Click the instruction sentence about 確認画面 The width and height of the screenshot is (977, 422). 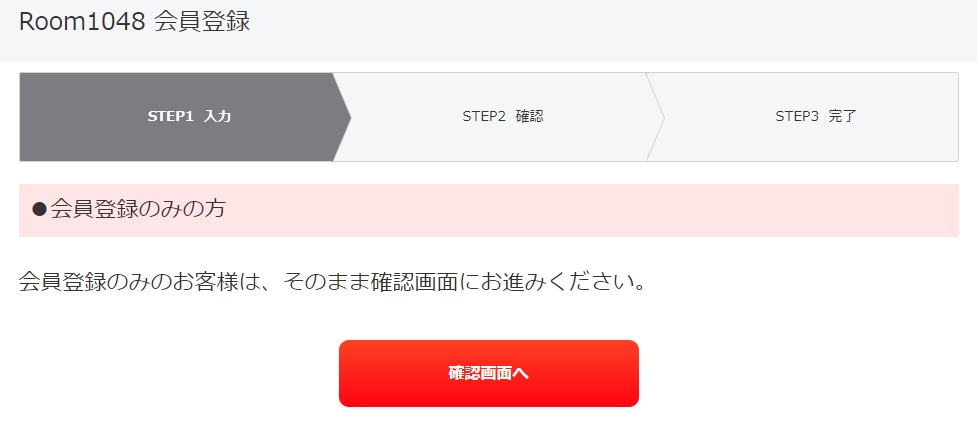pyautogui.click(x=331, y=282)
